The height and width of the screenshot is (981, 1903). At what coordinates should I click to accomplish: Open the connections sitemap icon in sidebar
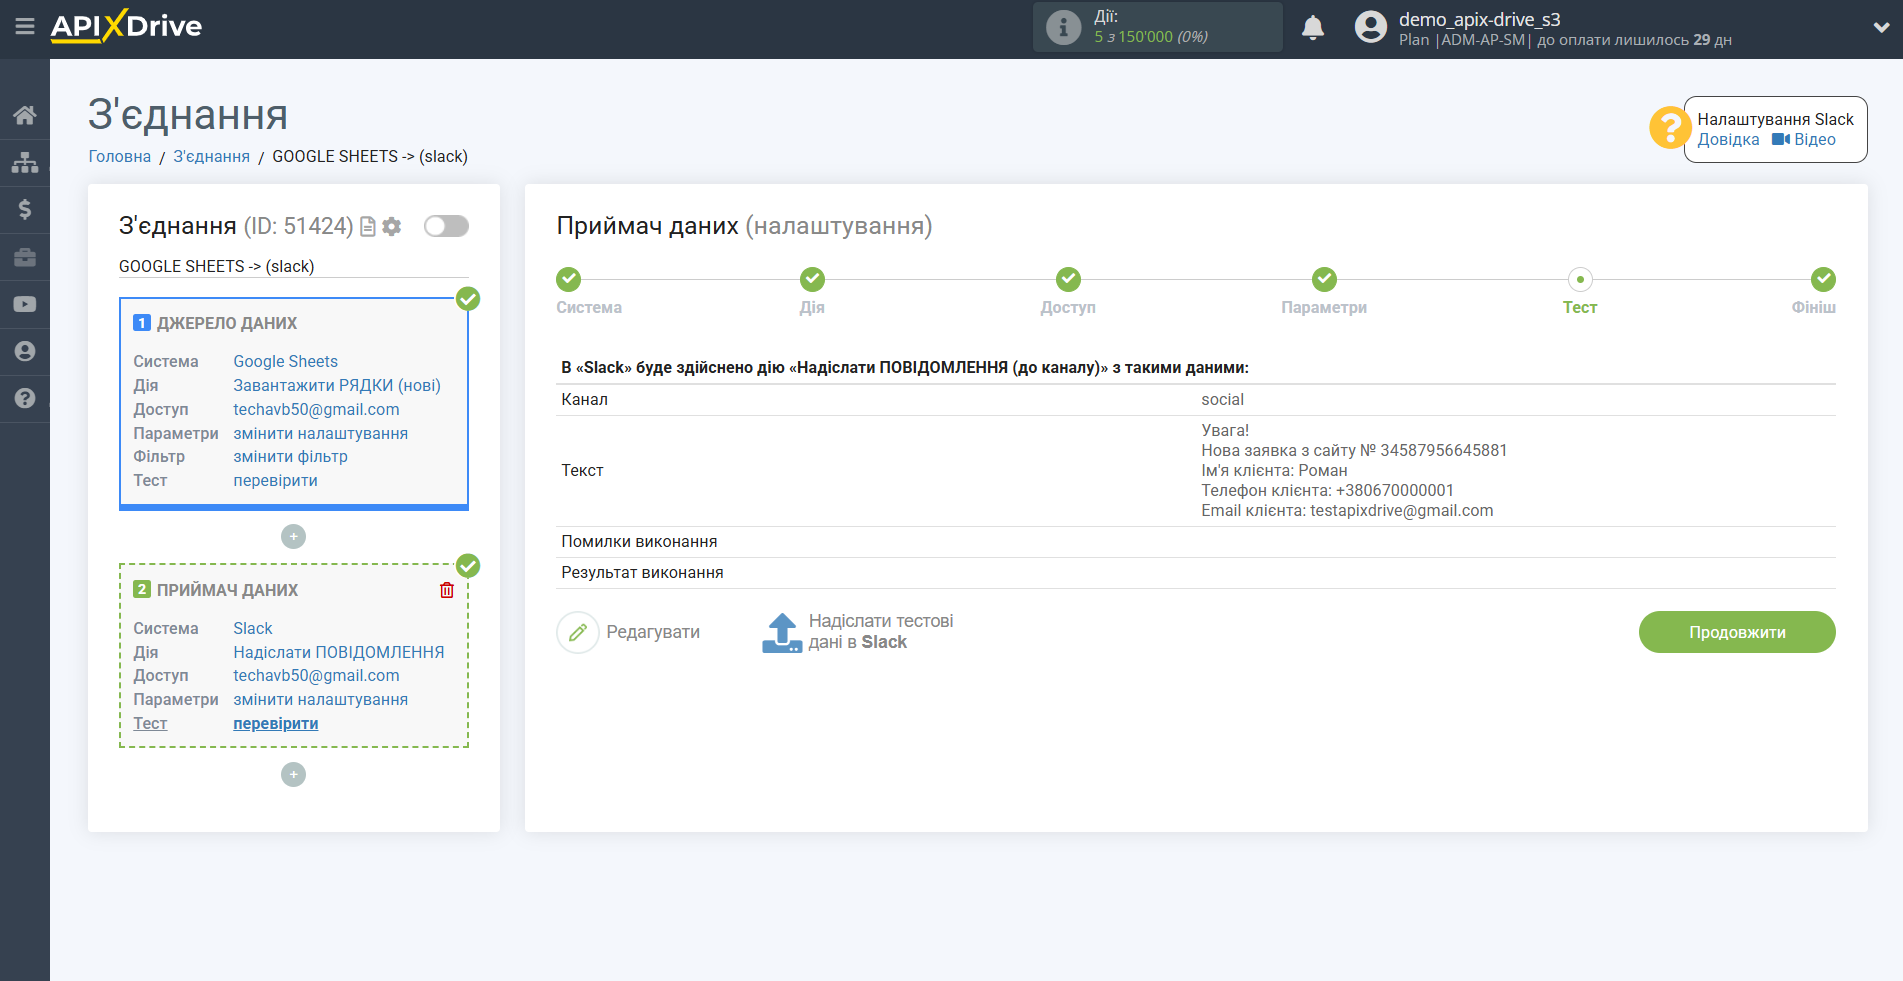25,162
